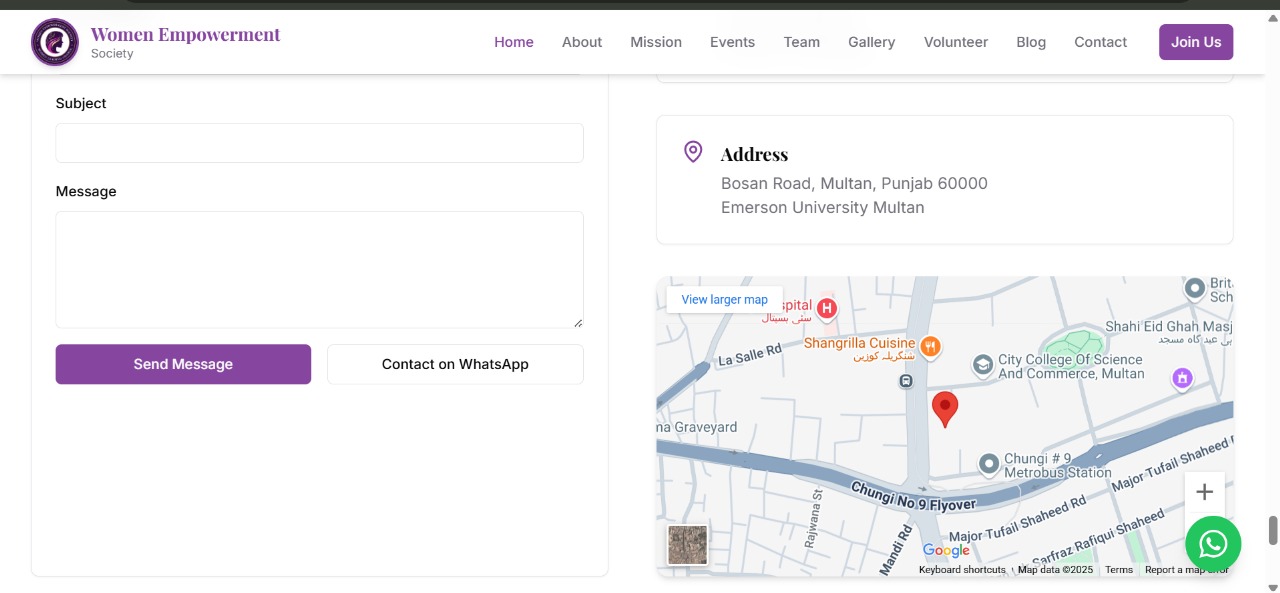Screen dimensions: 1280x593
Task: Click Contact on WhatsApp button
Action: 455,364
